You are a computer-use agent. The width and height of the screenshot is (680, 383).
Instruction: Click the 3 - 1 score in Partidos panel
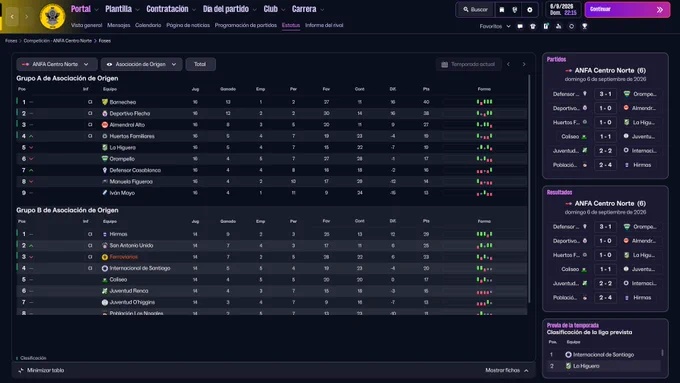[605, 94]
